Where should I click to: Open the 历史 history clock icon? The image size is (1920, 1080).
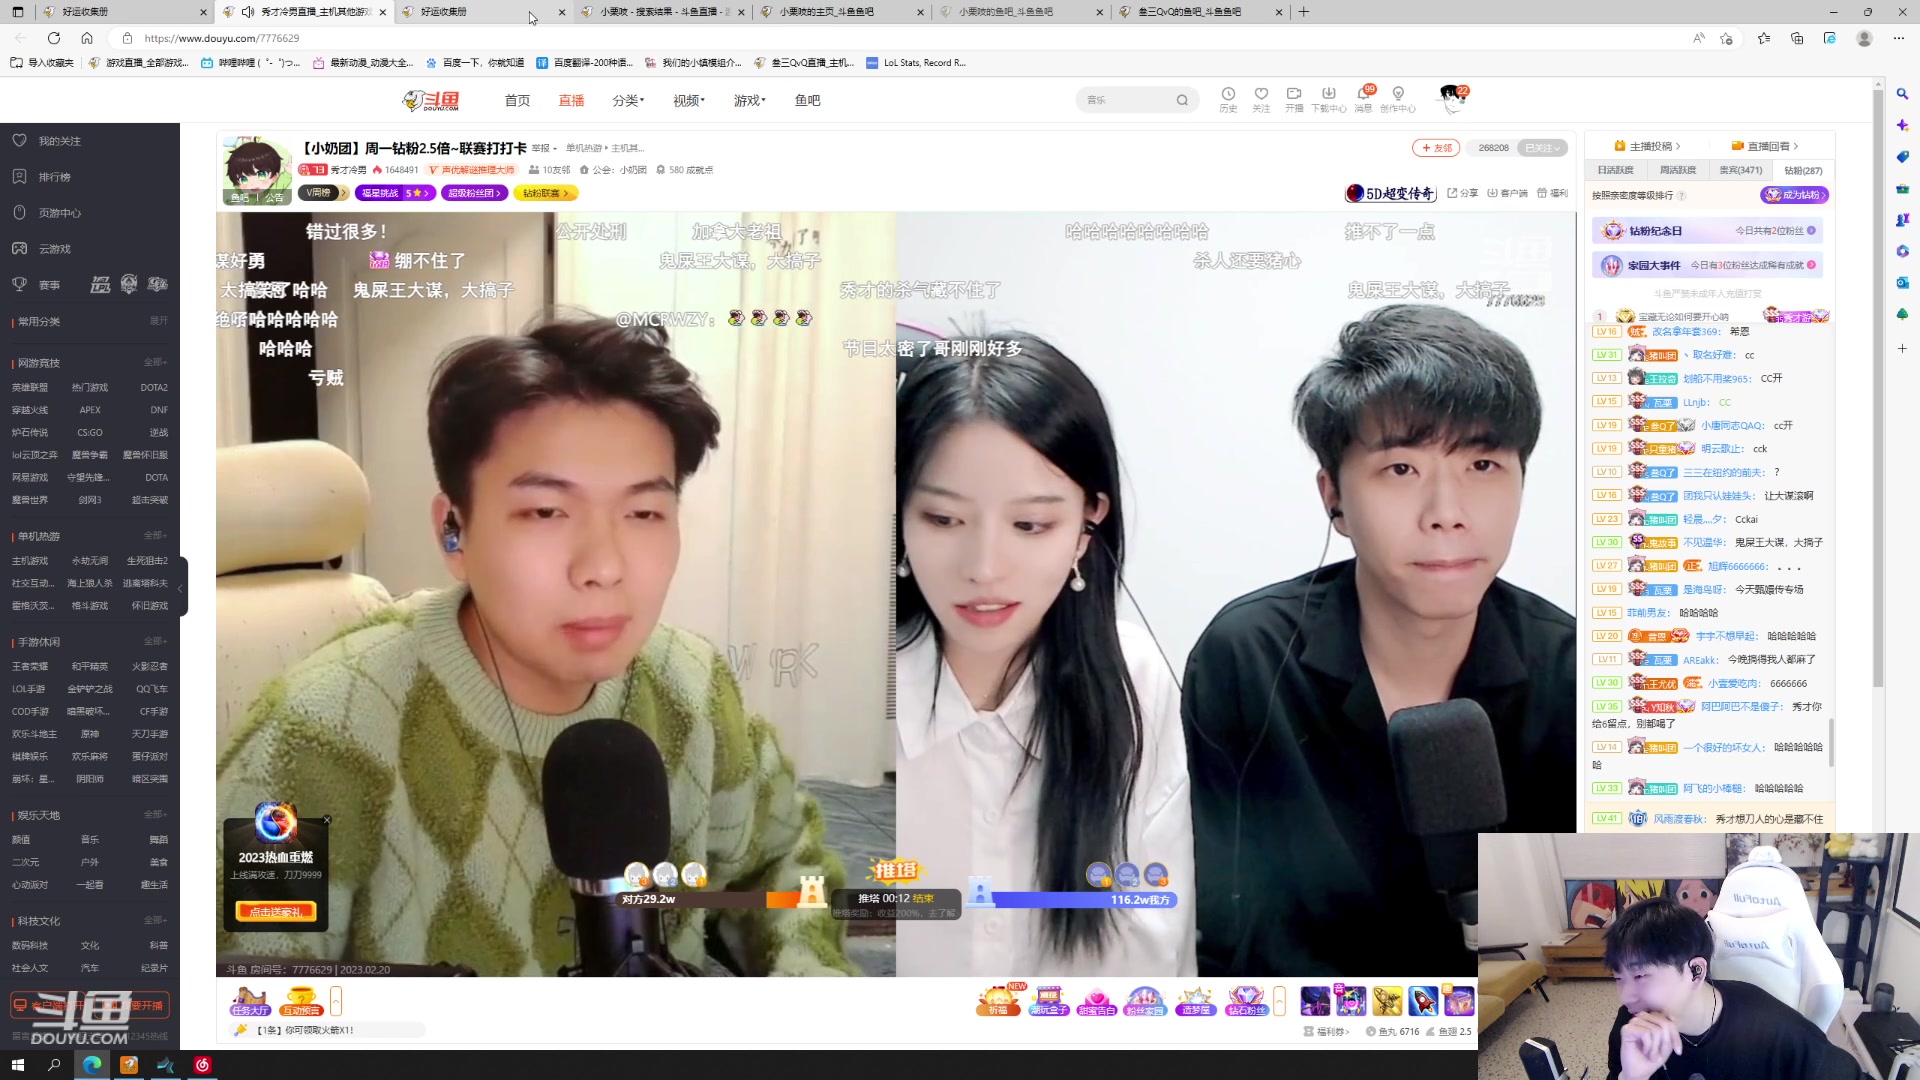[1228, 94]
